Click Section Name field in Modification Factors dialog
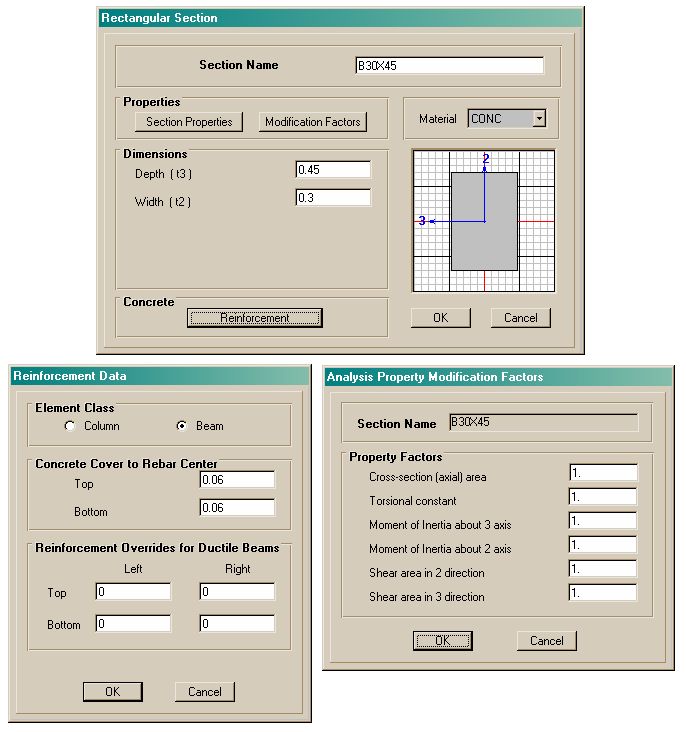This screenshot has width=686, height=732. (544, 422)
